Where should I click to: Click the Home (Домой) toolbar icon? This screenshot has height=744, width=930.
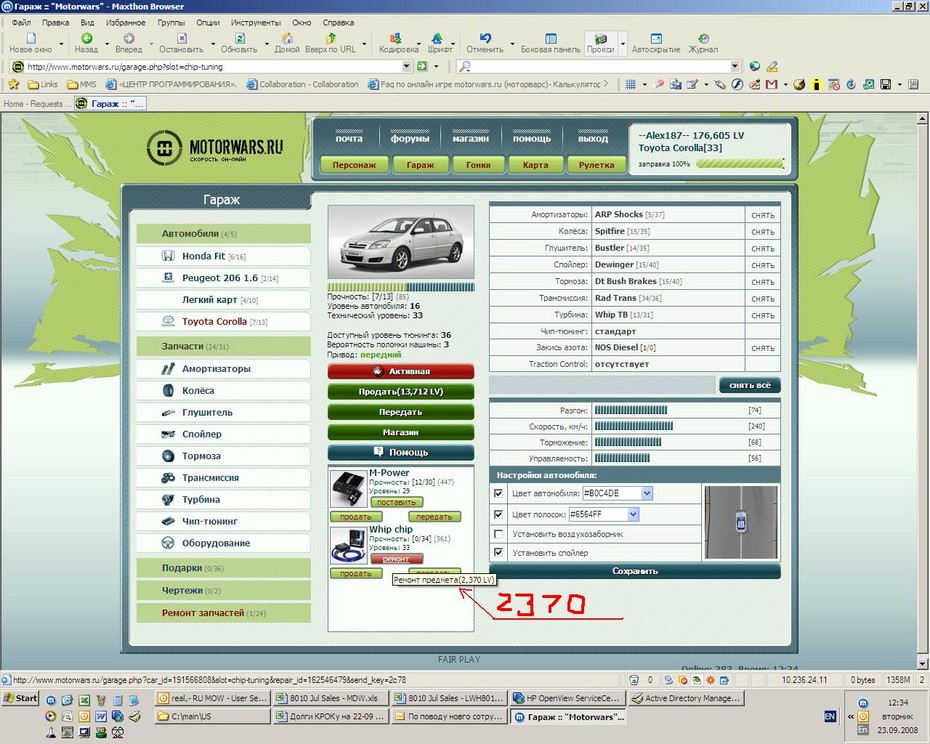[x=287, y=38]
